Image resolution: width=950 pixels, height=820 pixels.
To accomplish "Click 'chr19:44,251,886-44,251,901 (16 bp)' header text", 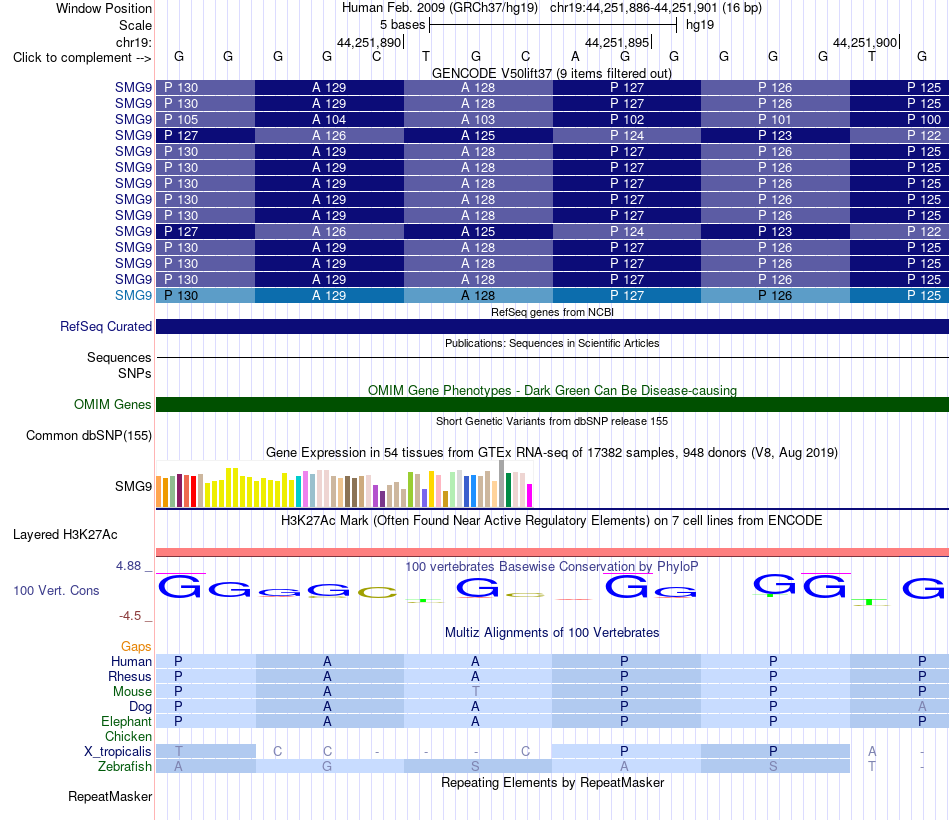I will tap(656, 8).
